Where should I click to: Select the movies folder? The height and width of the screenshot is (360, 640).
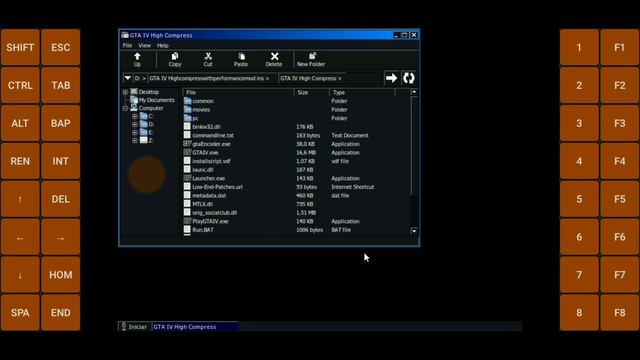[x=201, y=110]
